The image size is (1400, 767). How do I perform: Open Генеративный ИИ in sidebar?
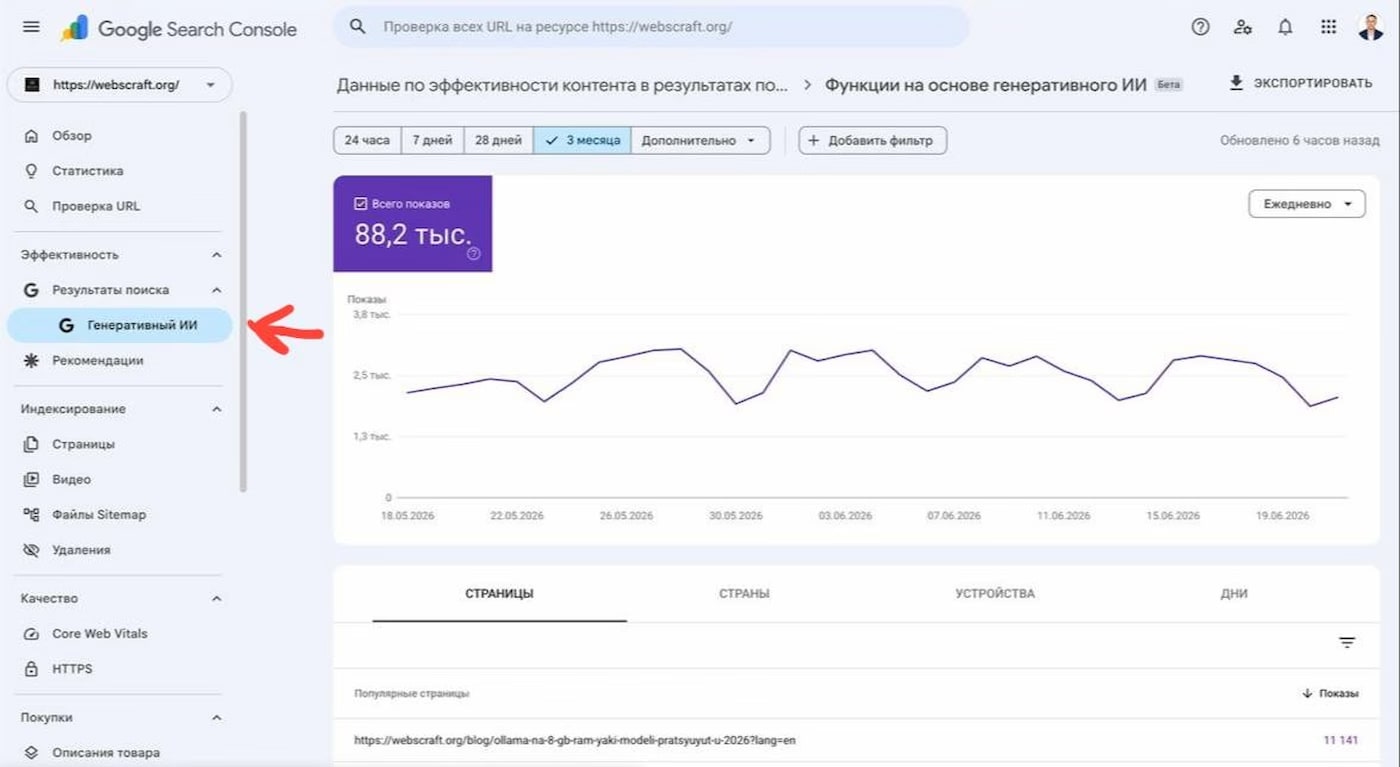[119, 325]
